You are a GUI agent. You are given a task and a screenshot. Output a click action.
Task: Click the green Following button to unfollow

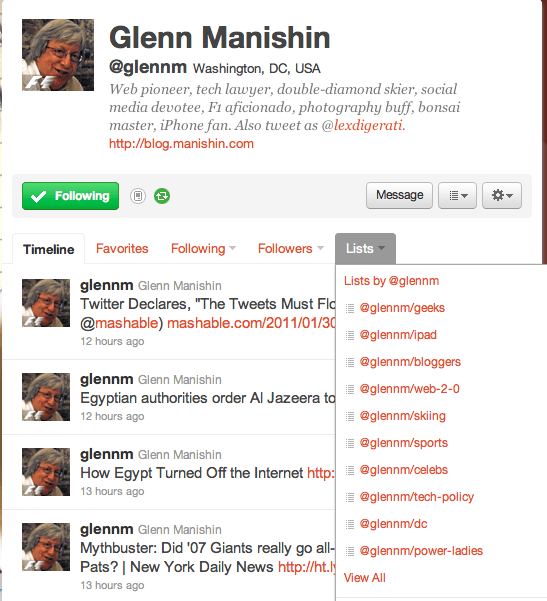[x=71, y=196]
